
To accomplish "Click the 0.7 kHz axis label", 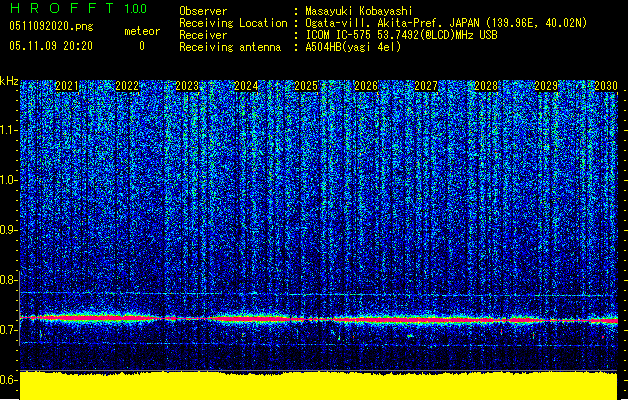I will tap(9, 330).
